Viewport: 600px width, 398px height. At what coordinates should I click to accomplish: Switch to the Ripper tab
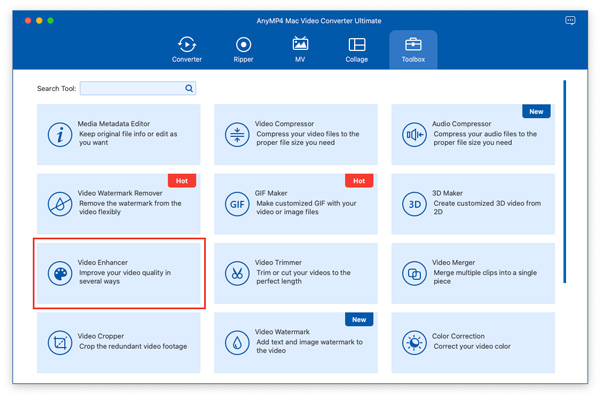click(x=243, y=50)
